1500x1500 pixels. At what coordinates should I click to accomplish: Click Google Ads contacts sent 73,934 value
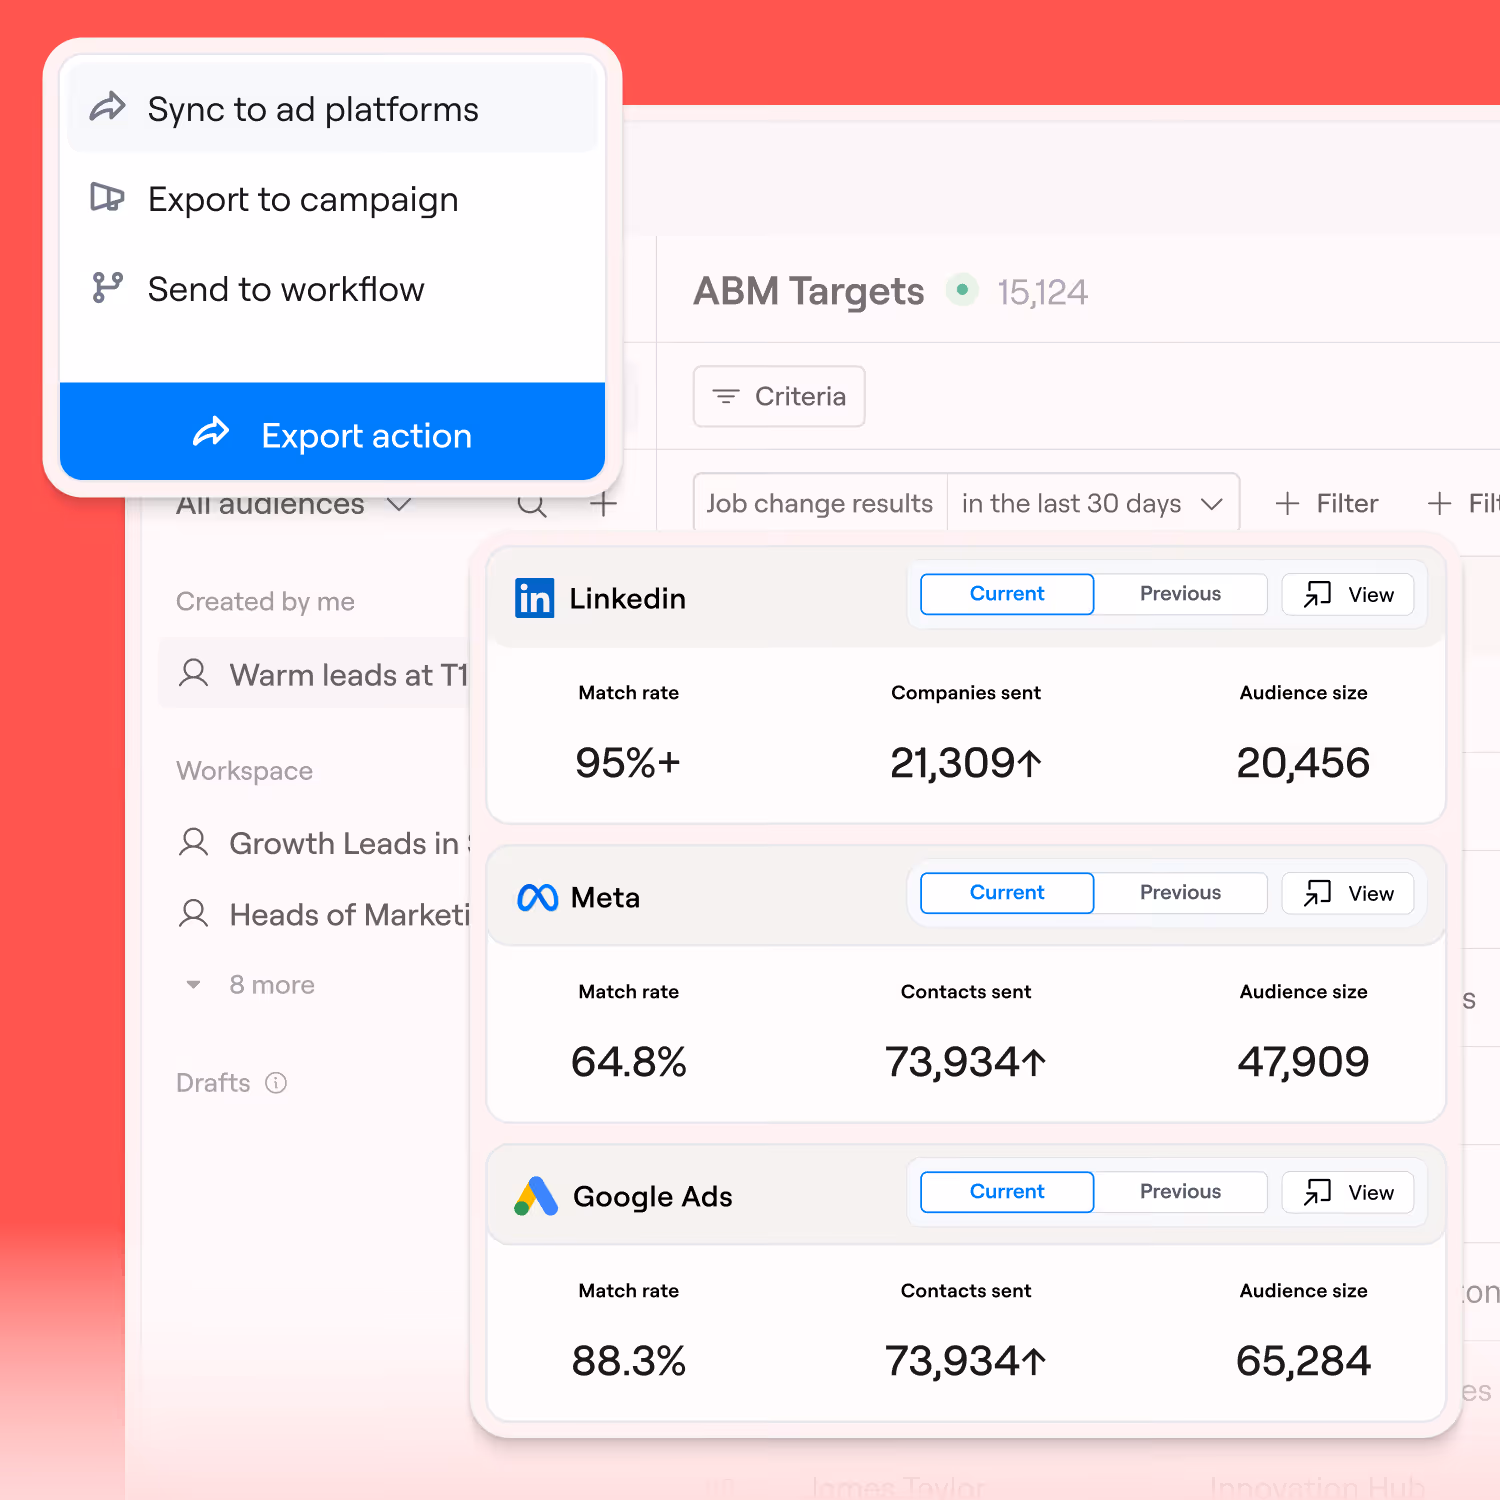[966, 1361]
